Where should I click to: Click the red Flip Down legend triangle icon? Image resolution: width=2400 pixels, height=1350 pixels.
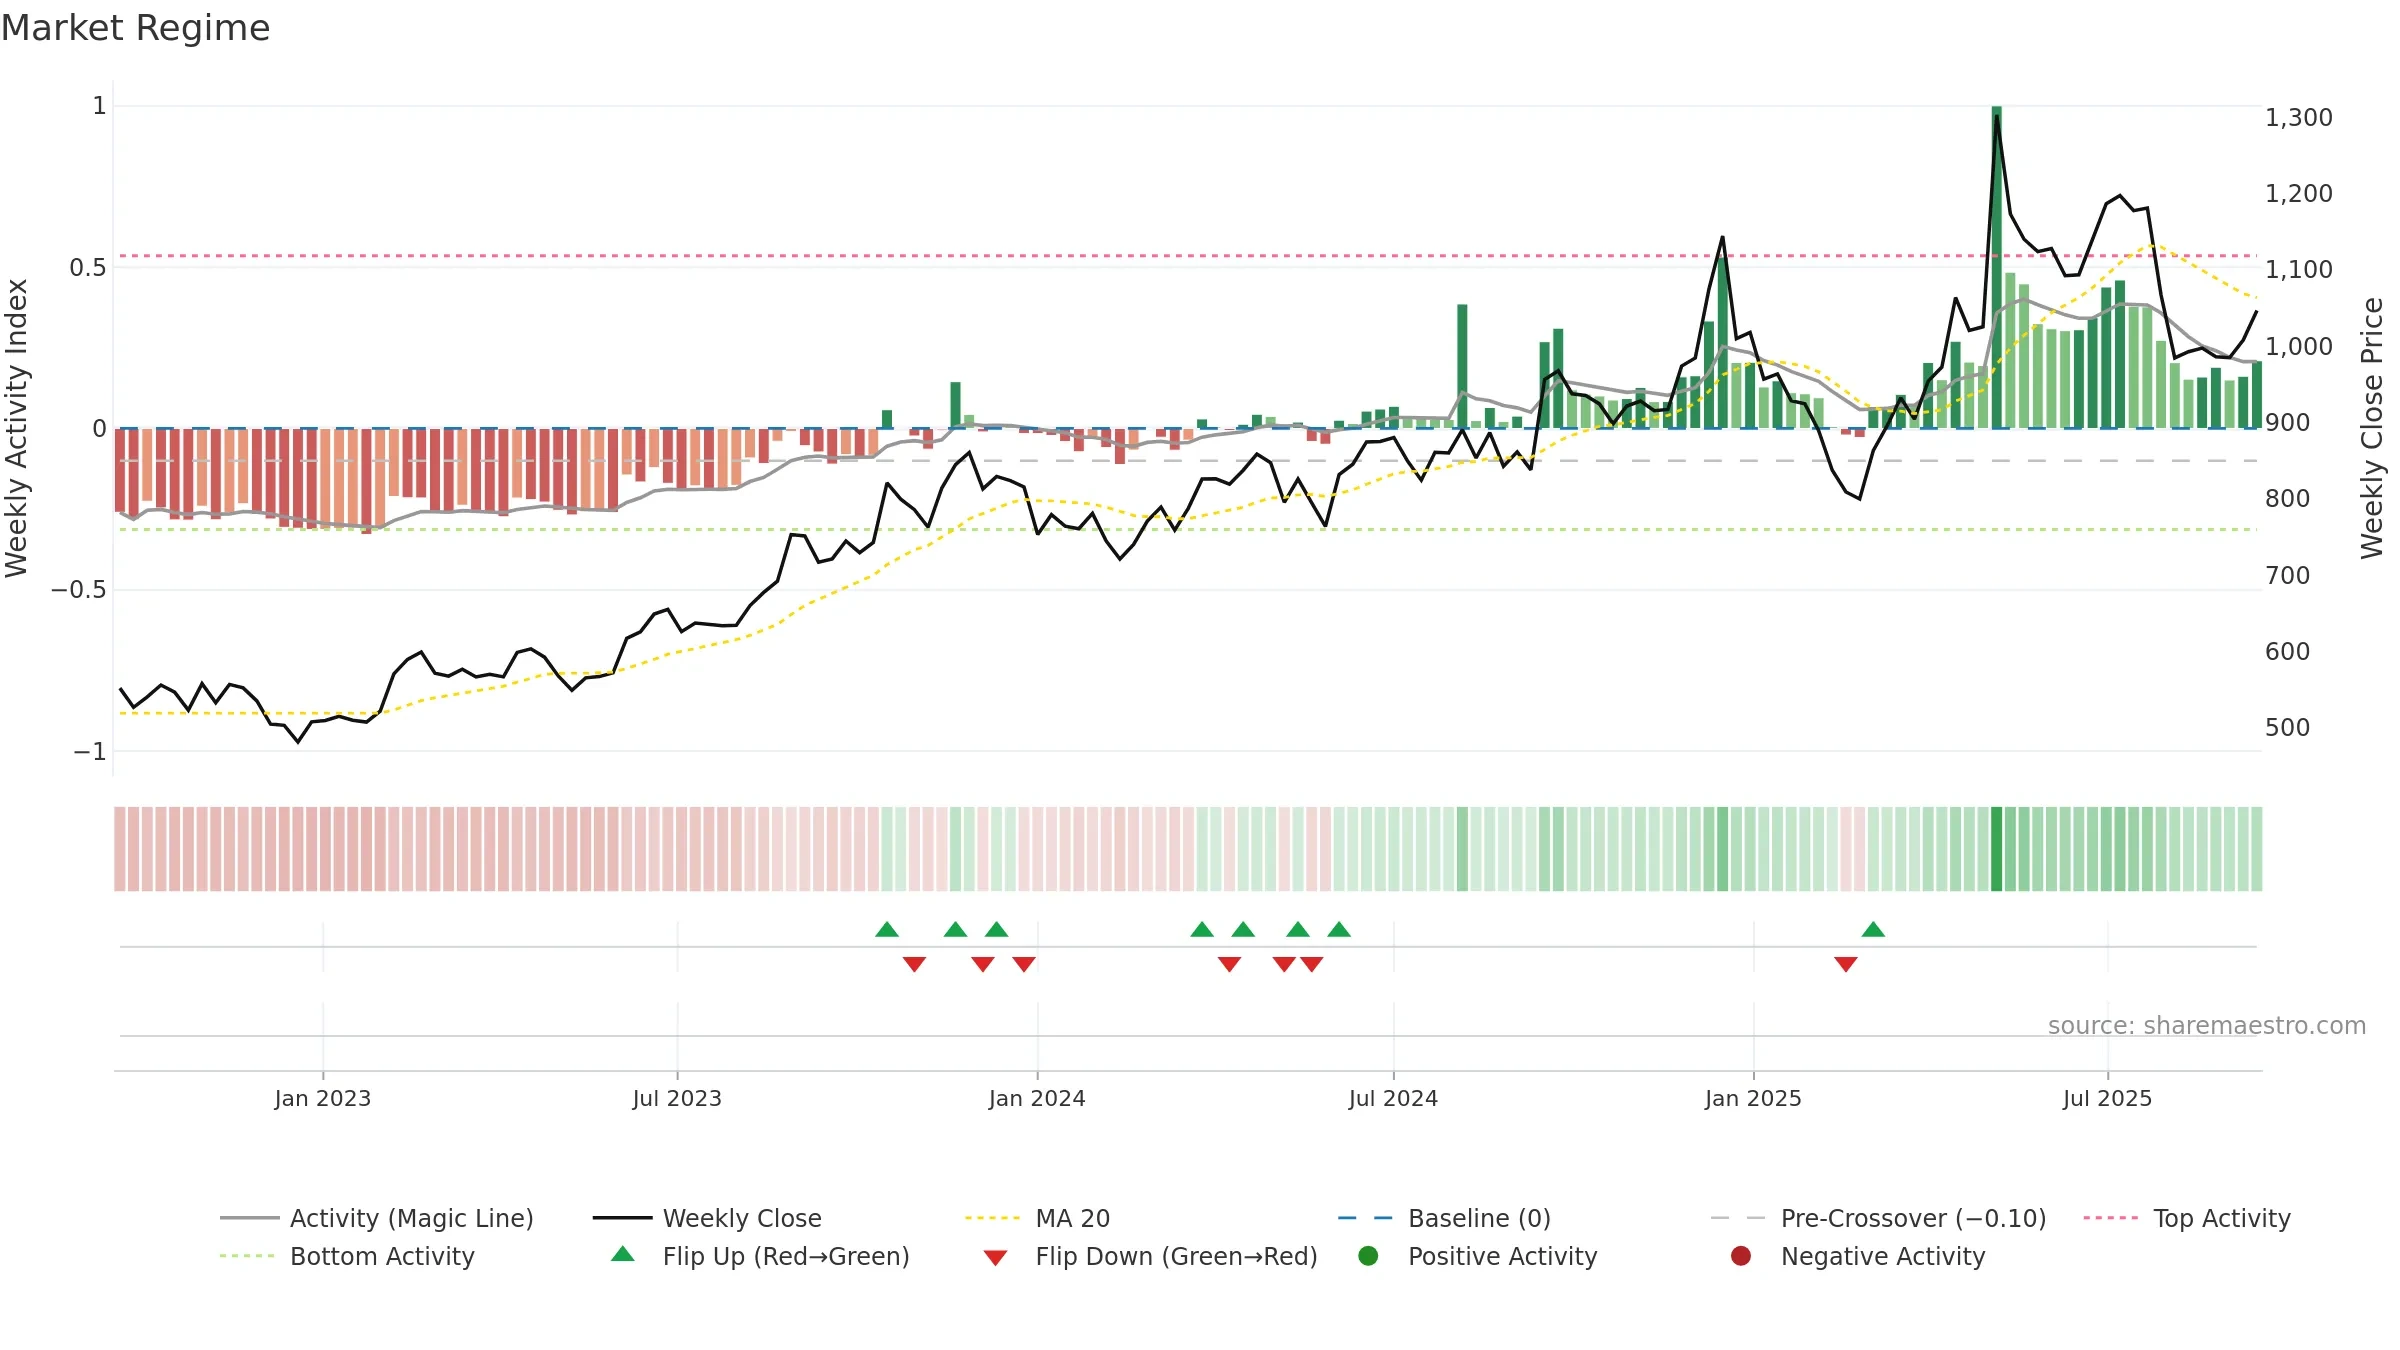[995, 1258]
